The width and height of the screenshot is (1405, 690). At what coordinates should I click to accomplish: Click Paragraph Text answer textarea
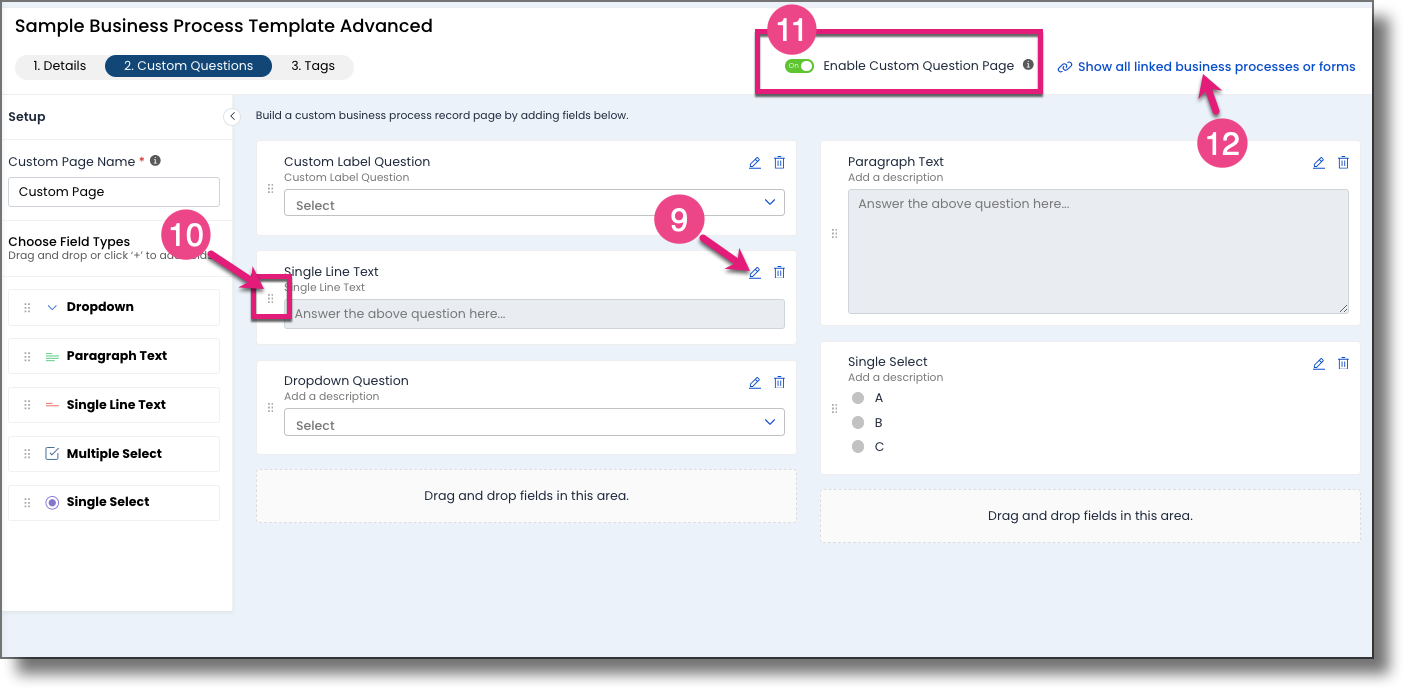coord(1098,252)
